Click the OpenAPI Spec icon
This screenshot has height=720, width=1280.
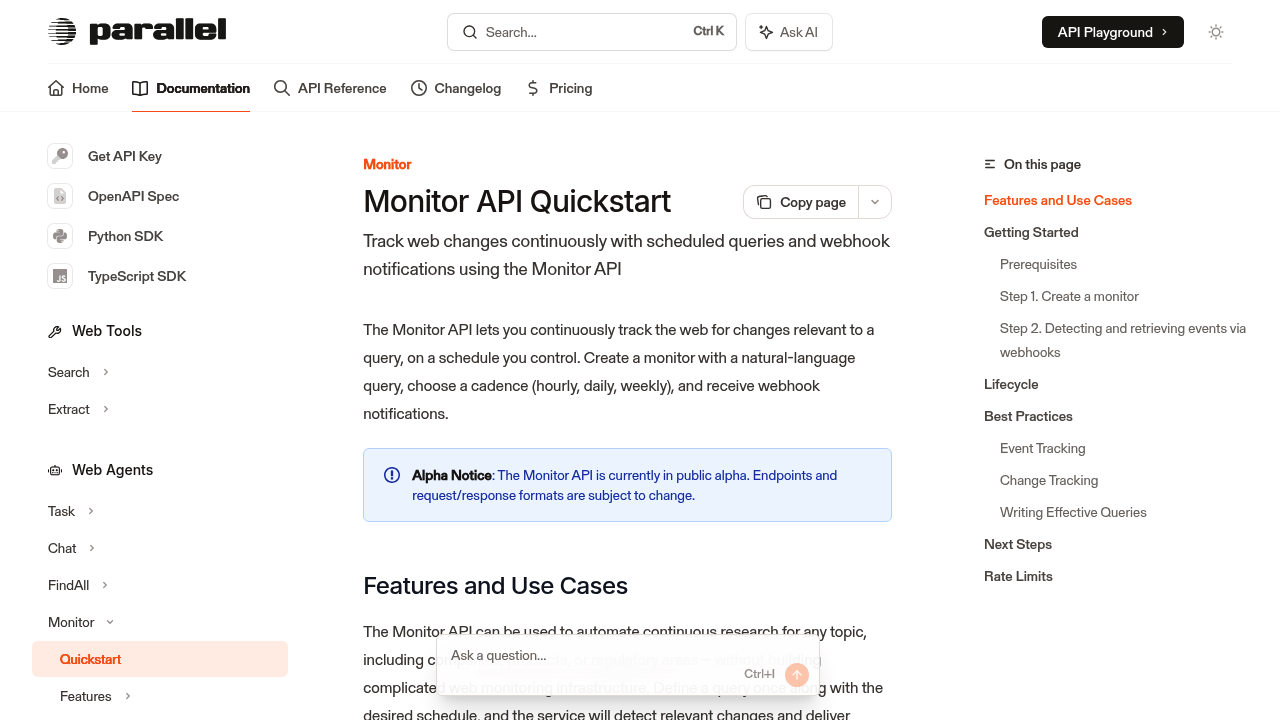point(60,196)
